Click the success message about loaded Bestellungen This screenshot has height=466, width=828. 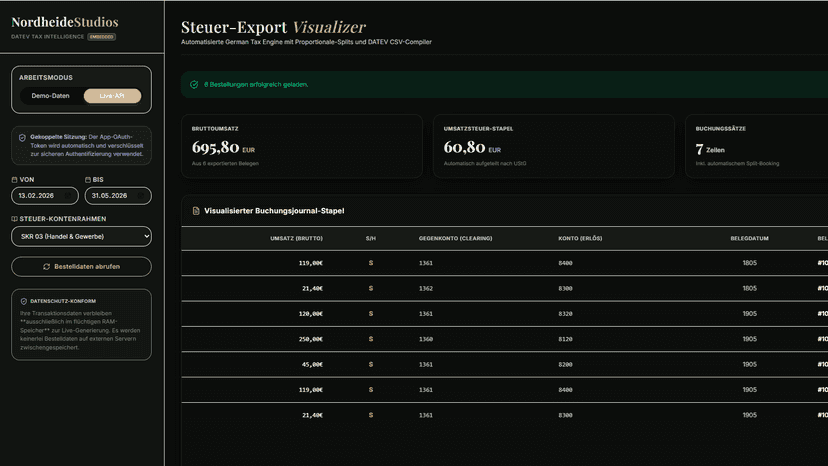[256, 85]
